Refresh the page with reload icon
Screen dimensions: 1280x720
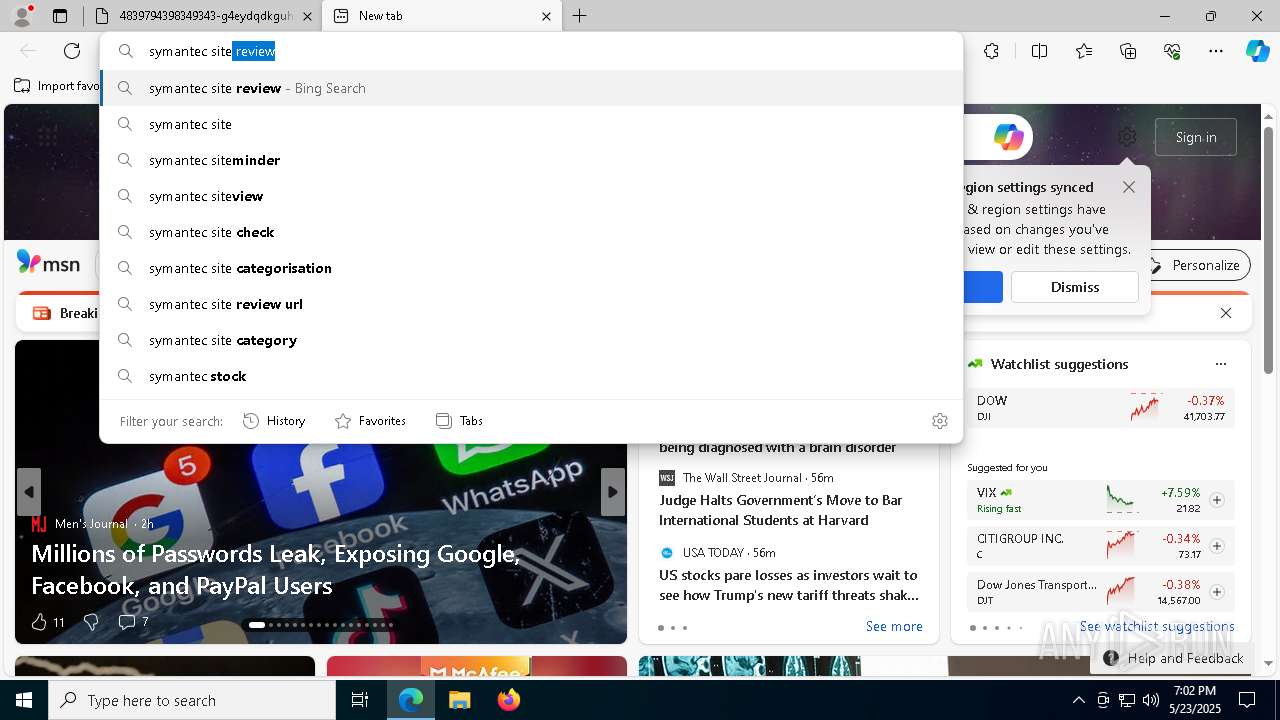[x=72, y=51]
